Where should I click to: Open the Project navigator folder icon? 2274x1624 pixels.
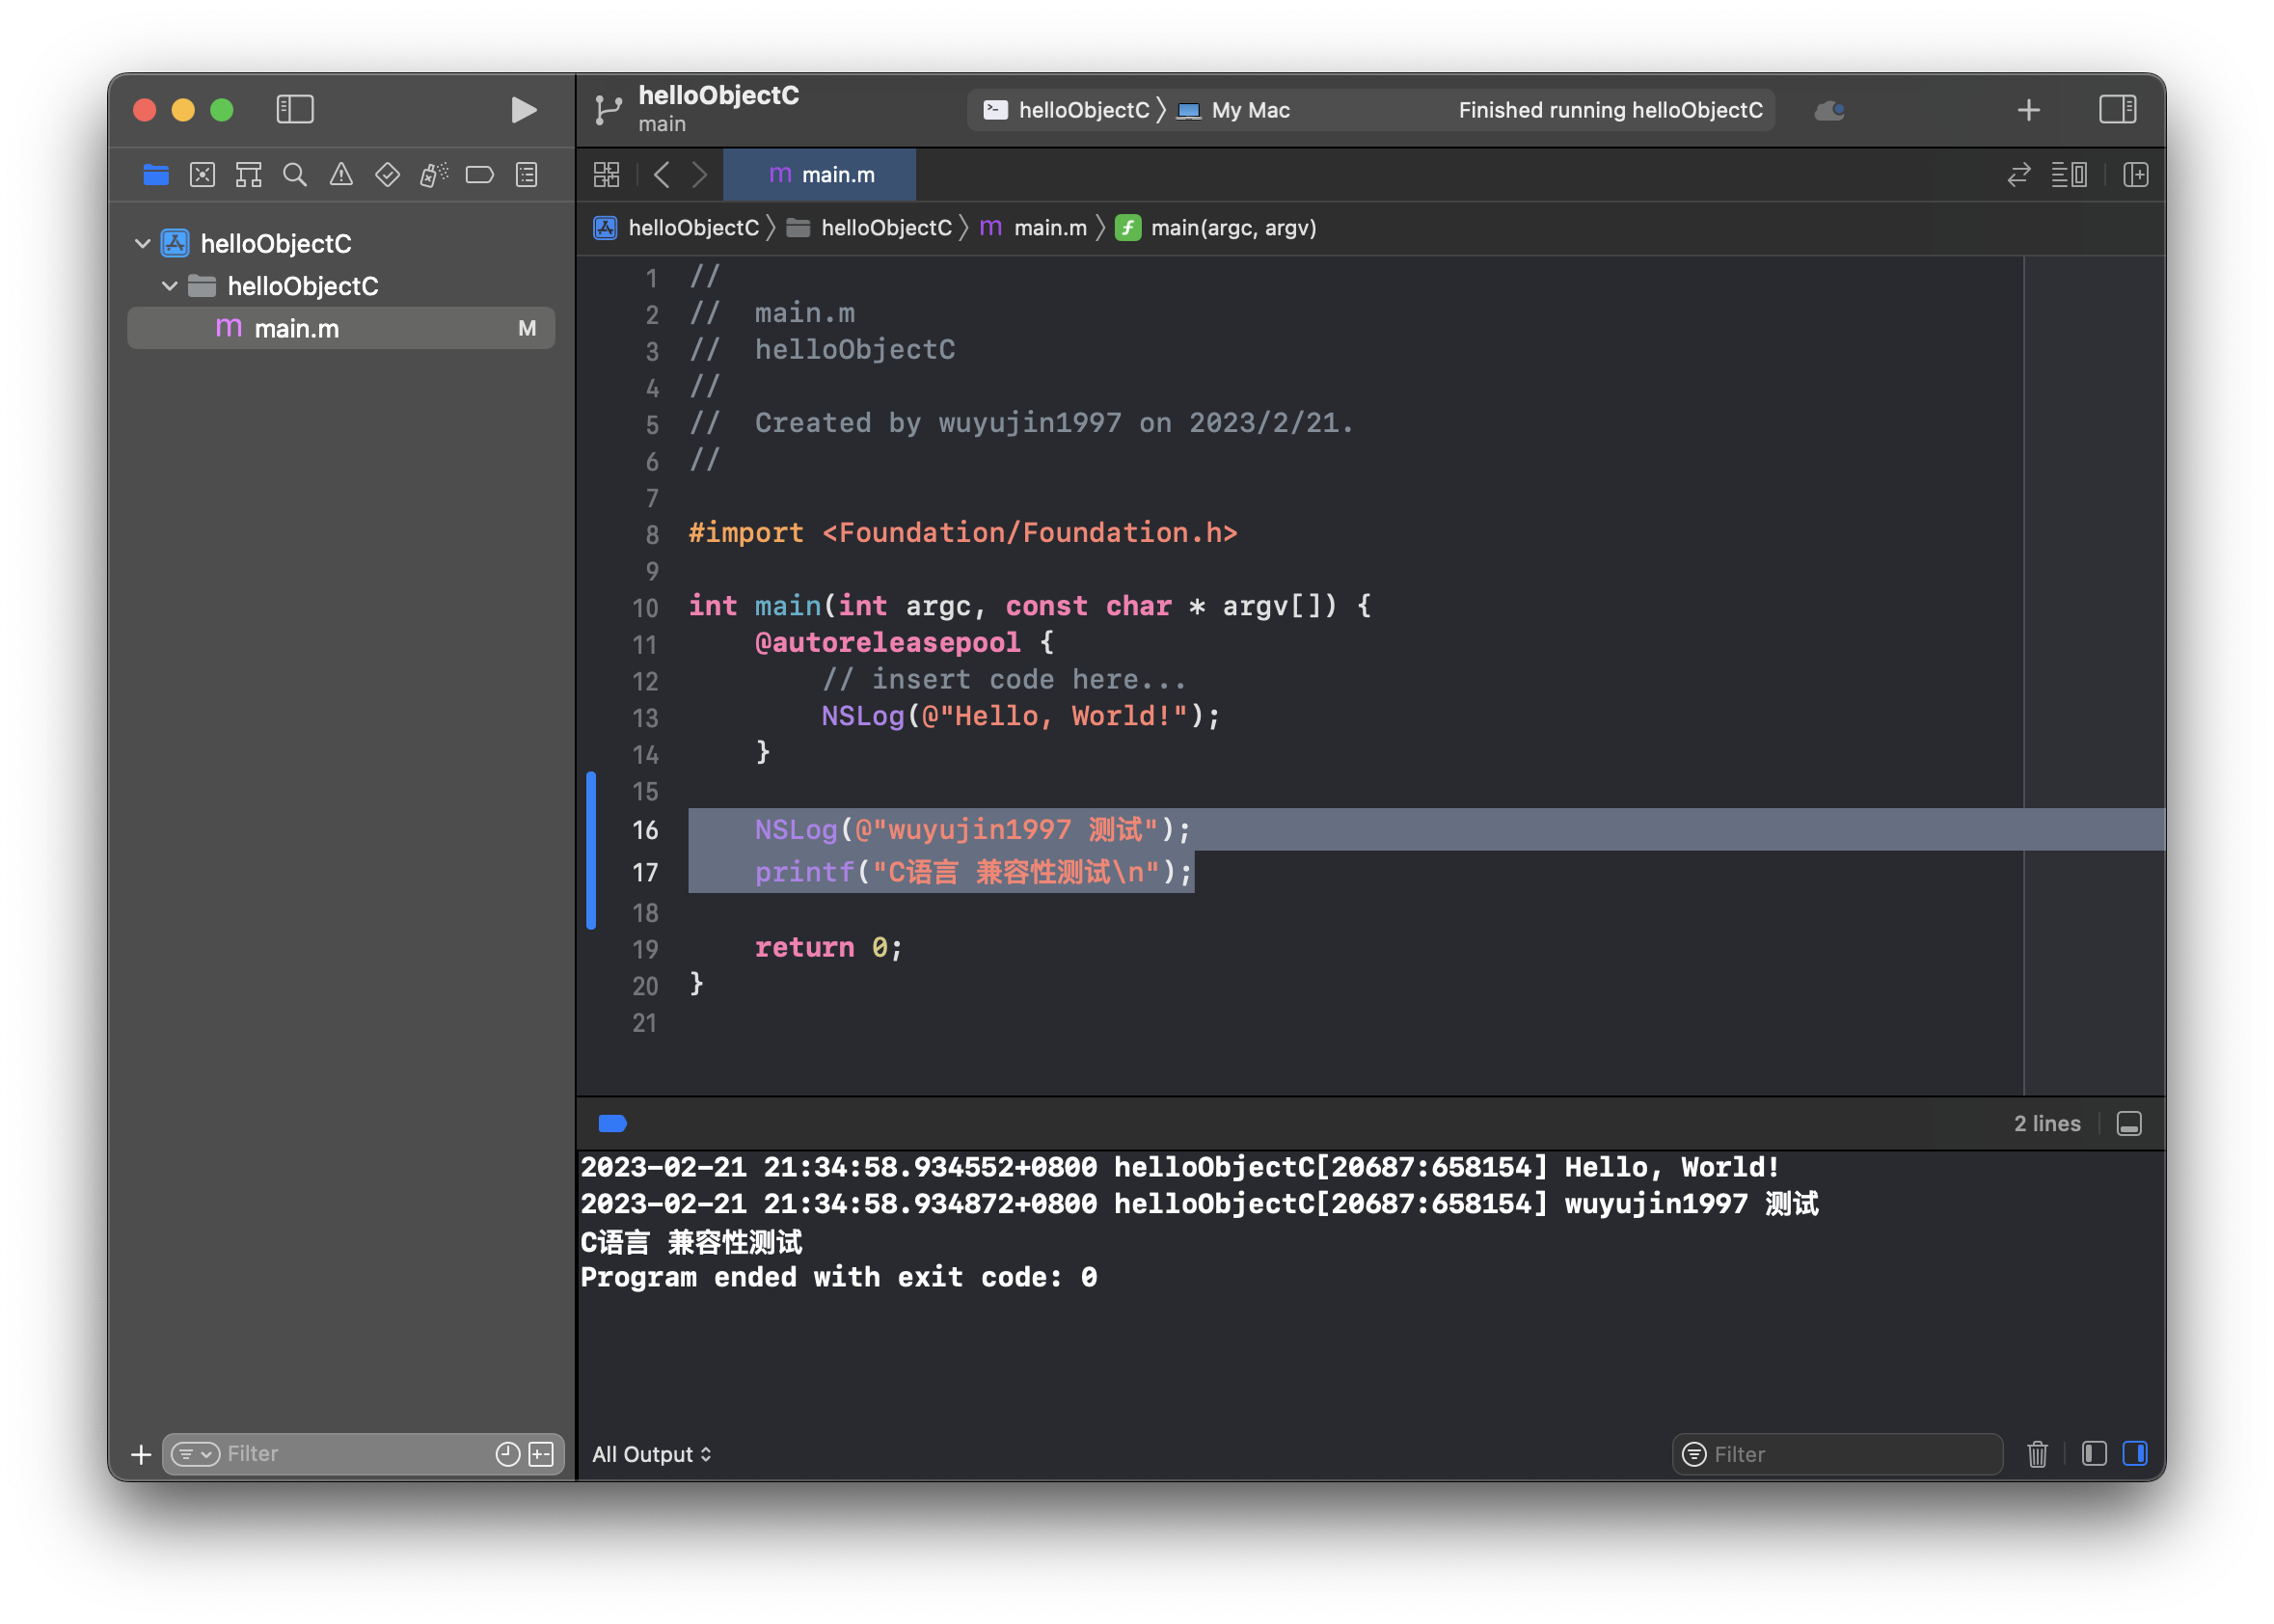155,175
